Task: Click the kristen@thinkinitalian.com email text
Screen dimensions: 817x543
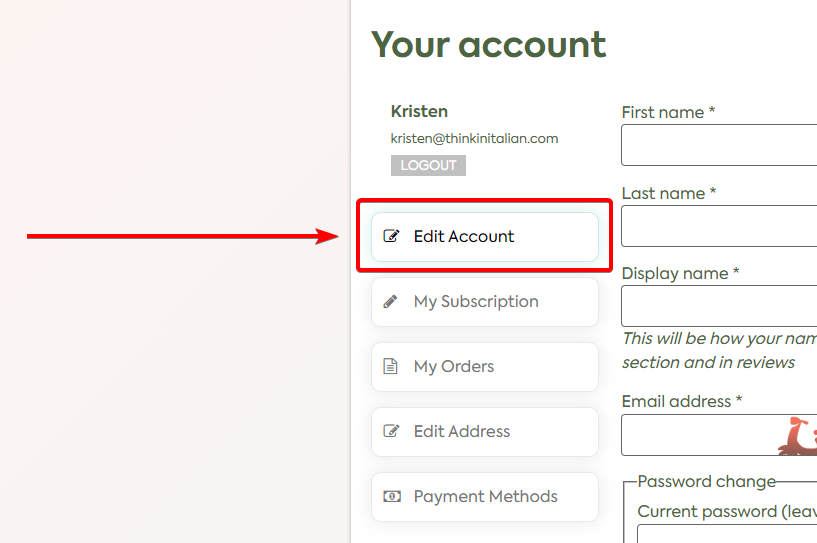Action: pos(474,139)
